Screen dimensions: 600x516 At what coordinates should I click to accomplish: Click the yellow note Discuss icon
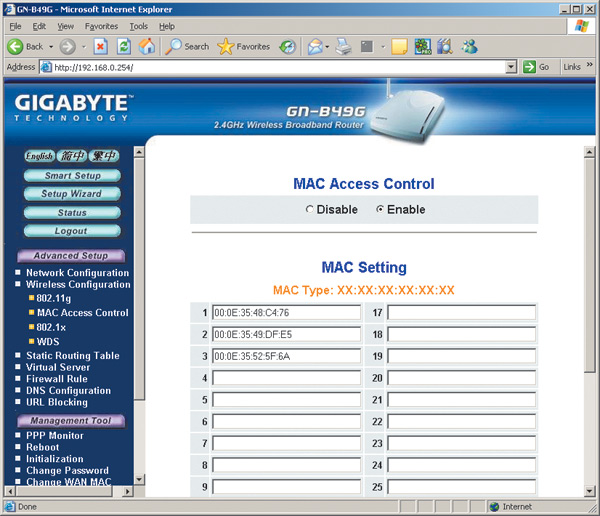[399, 47]
